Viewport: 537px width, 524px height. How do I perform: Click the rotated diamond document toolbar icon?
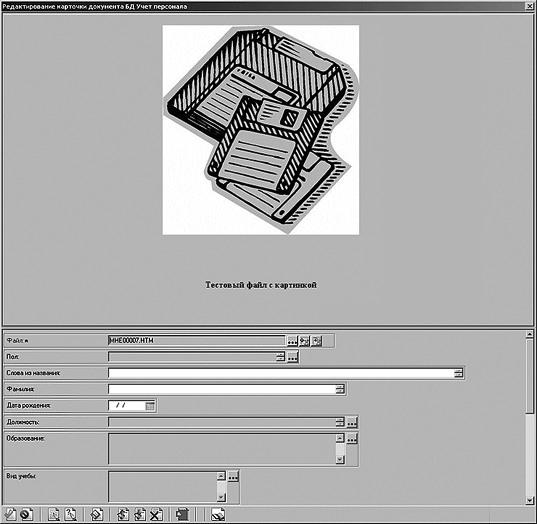click(96, 514)
